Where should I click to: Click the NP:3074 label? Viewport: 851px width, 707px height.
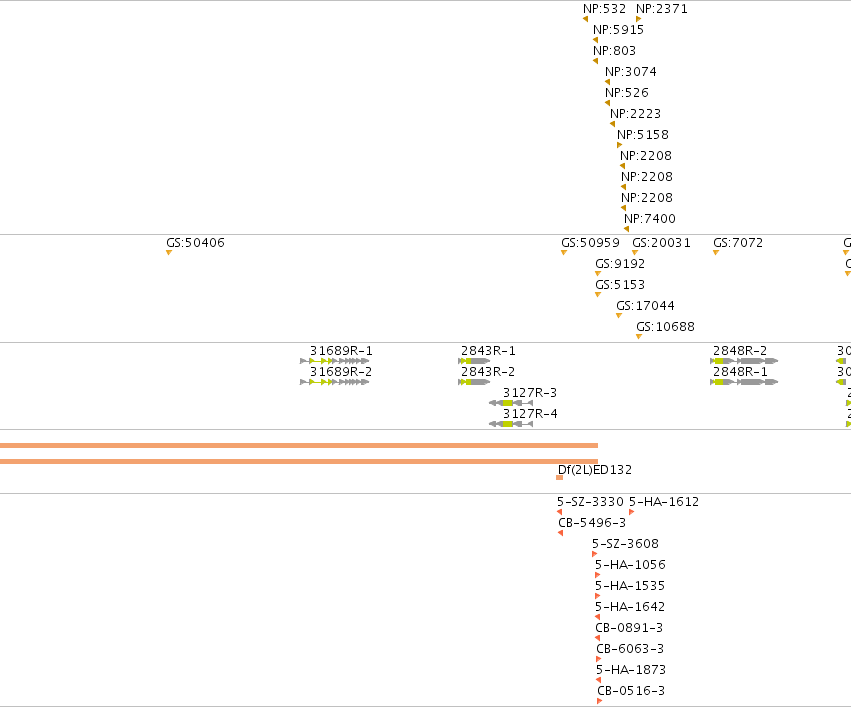pyautogui.click(x=631, y=72)
